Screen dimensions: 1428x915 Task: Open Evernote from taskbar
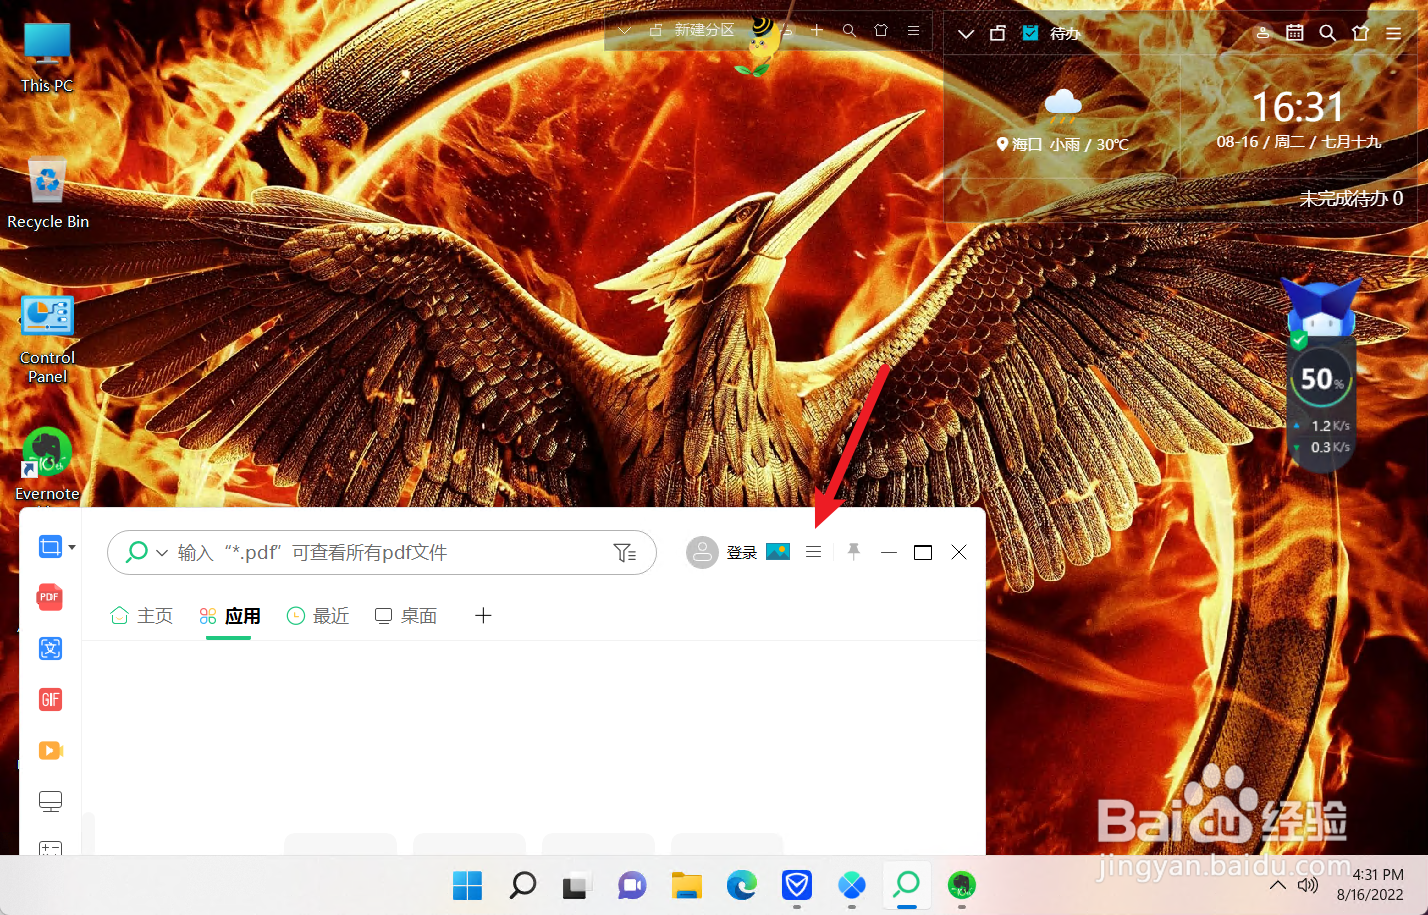pos(961,885)
